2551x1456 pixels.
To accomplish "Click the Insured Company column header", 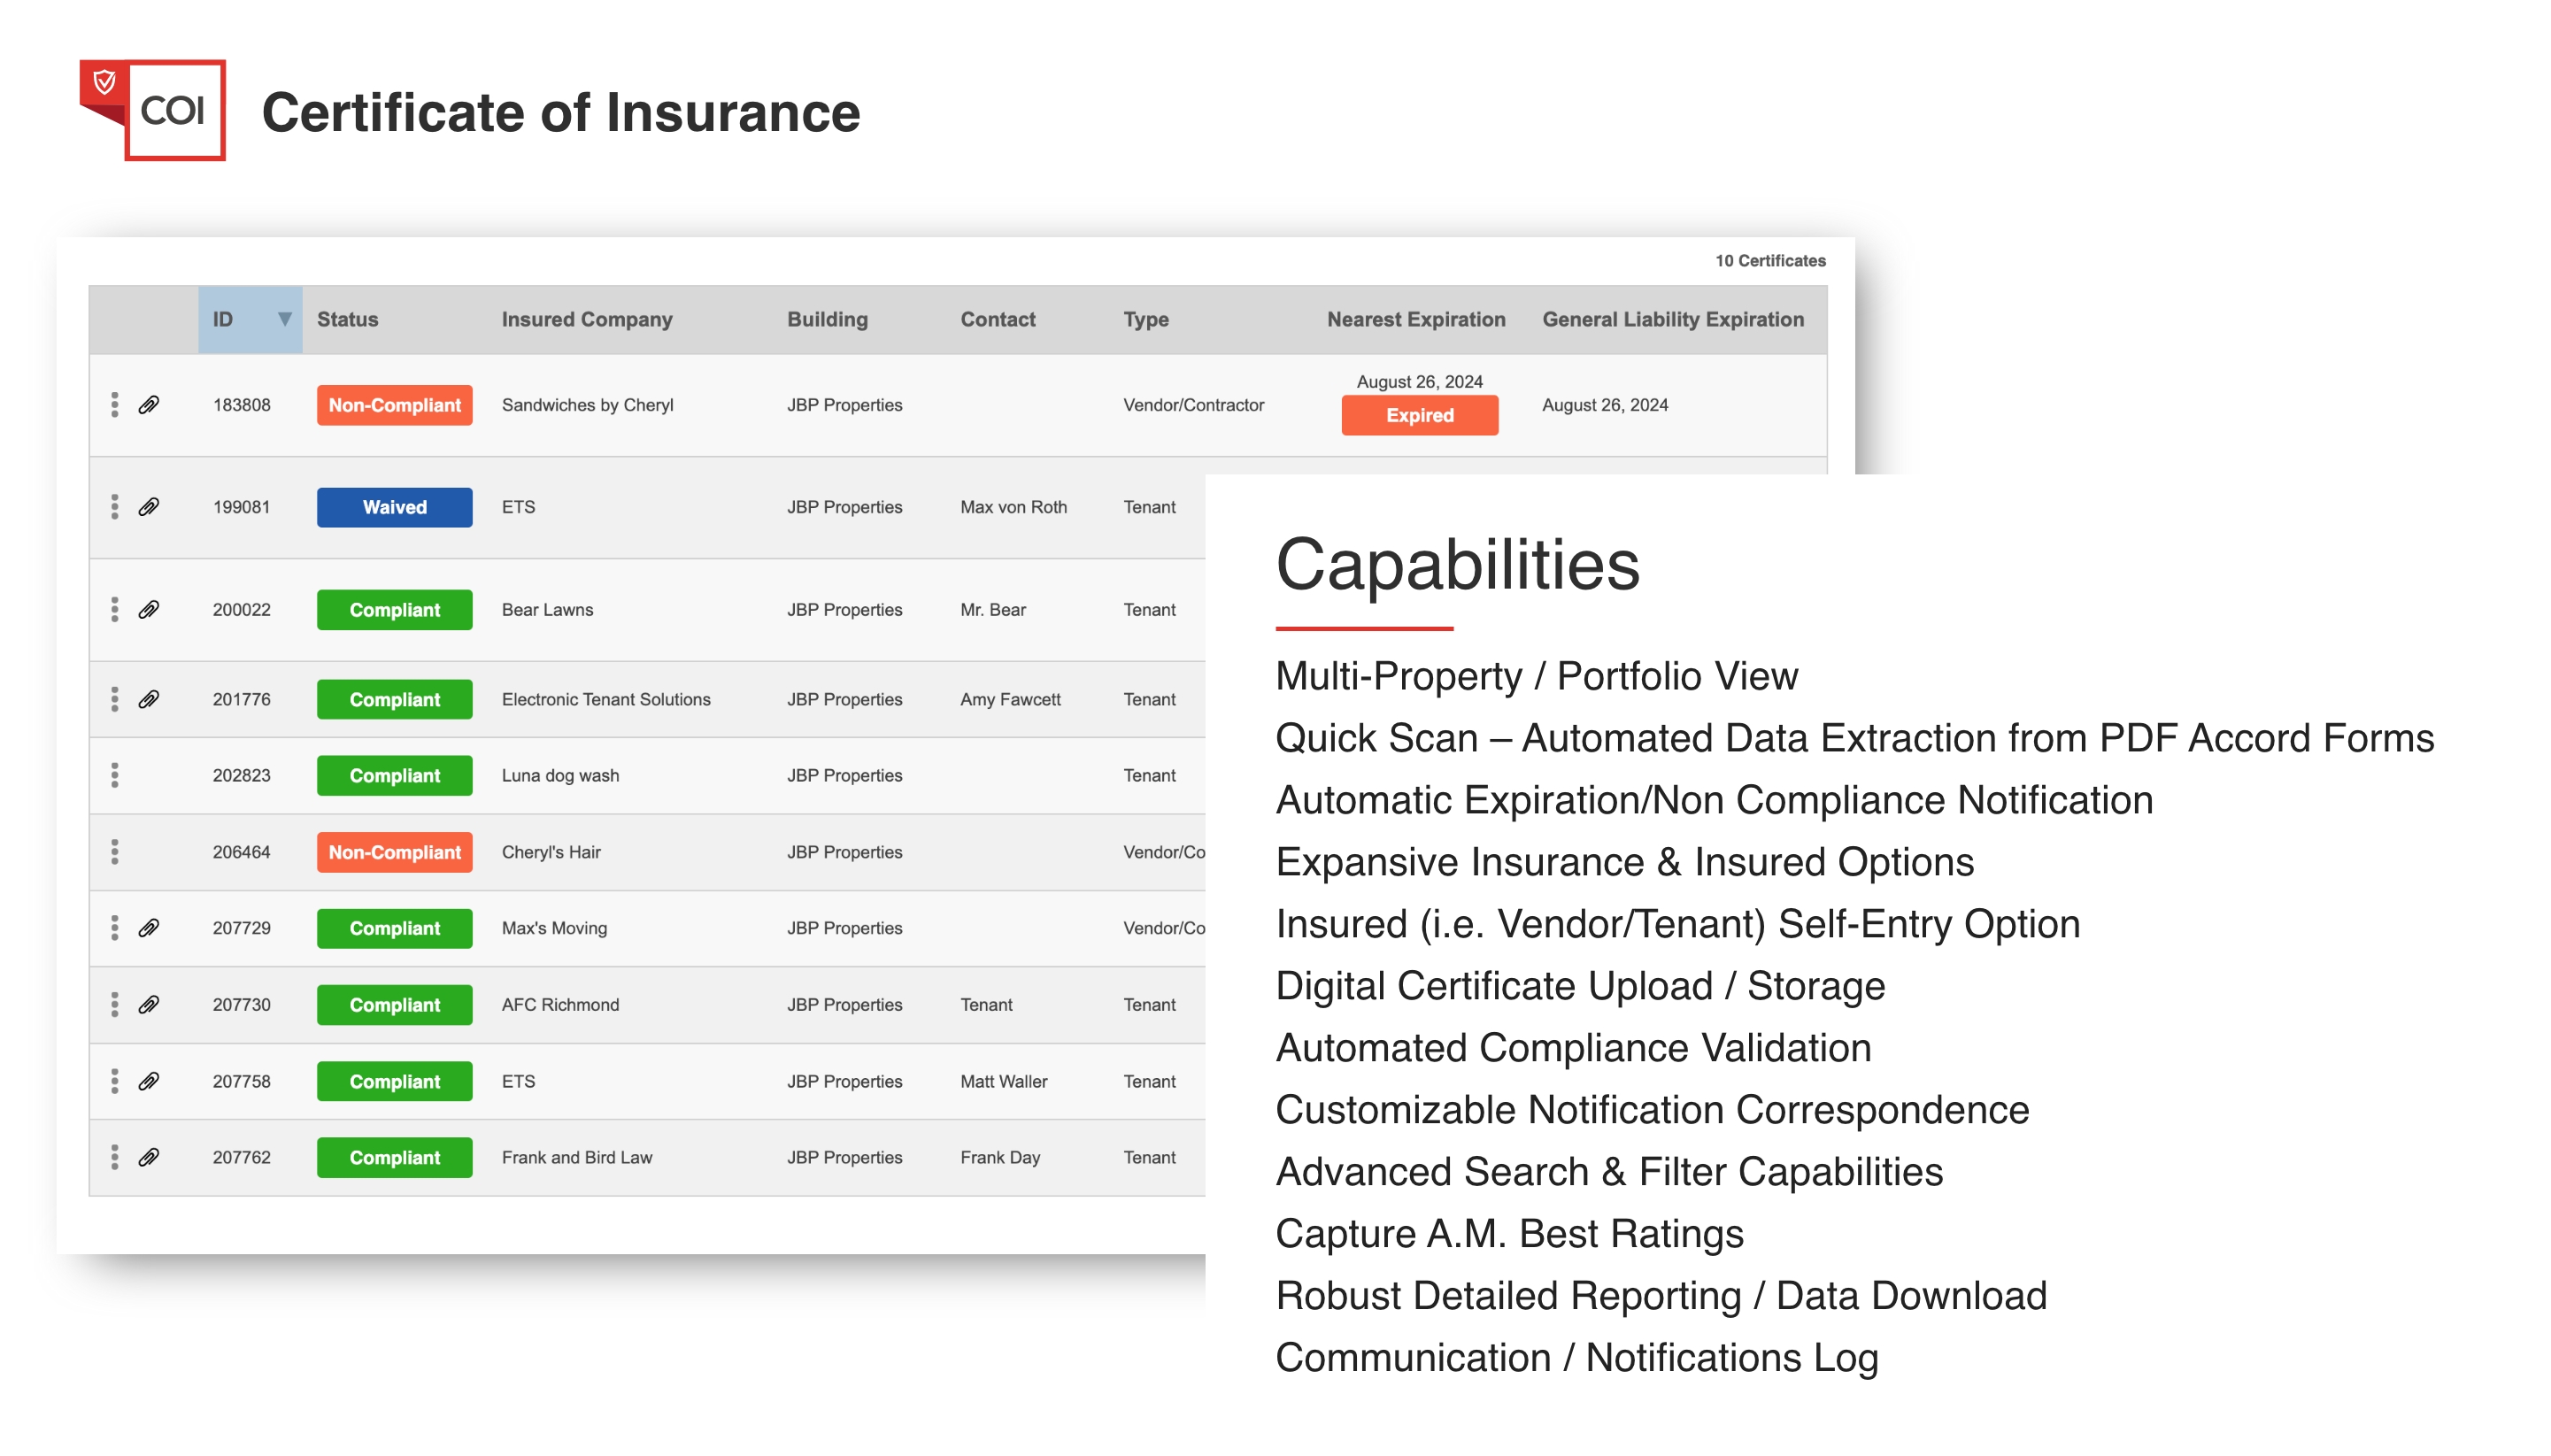I will (587, 319).
